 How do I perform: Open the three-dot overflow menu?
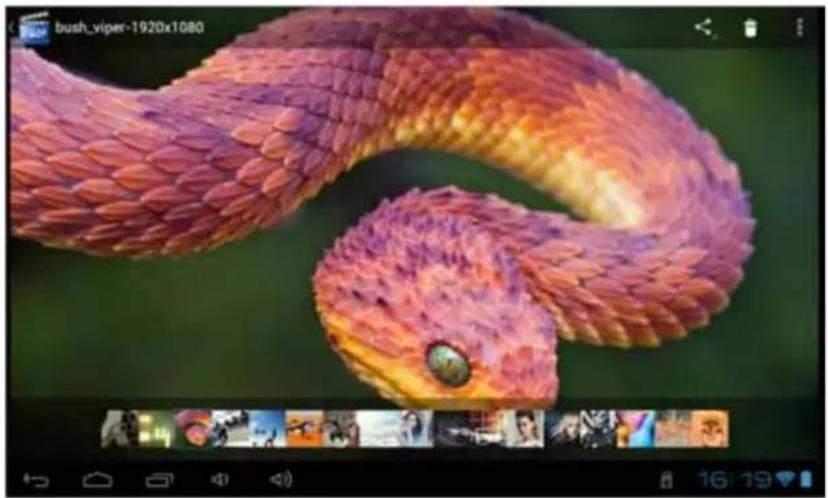(799, 27)
